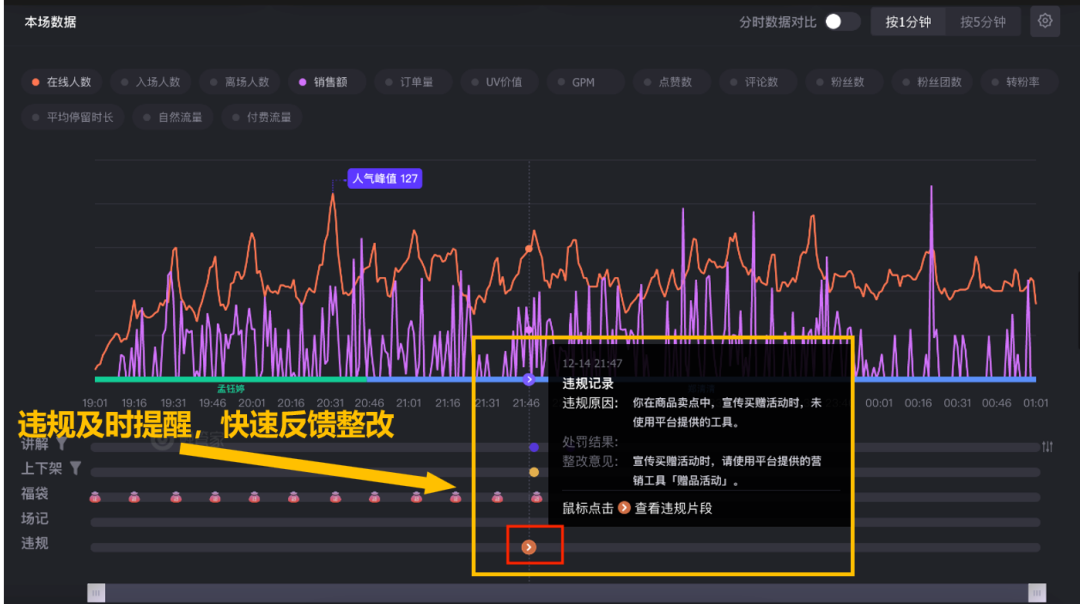Click the 福袋 bag icon at 19:46
The height and width of the screenshot is (604, 1080).
[215, 497]
